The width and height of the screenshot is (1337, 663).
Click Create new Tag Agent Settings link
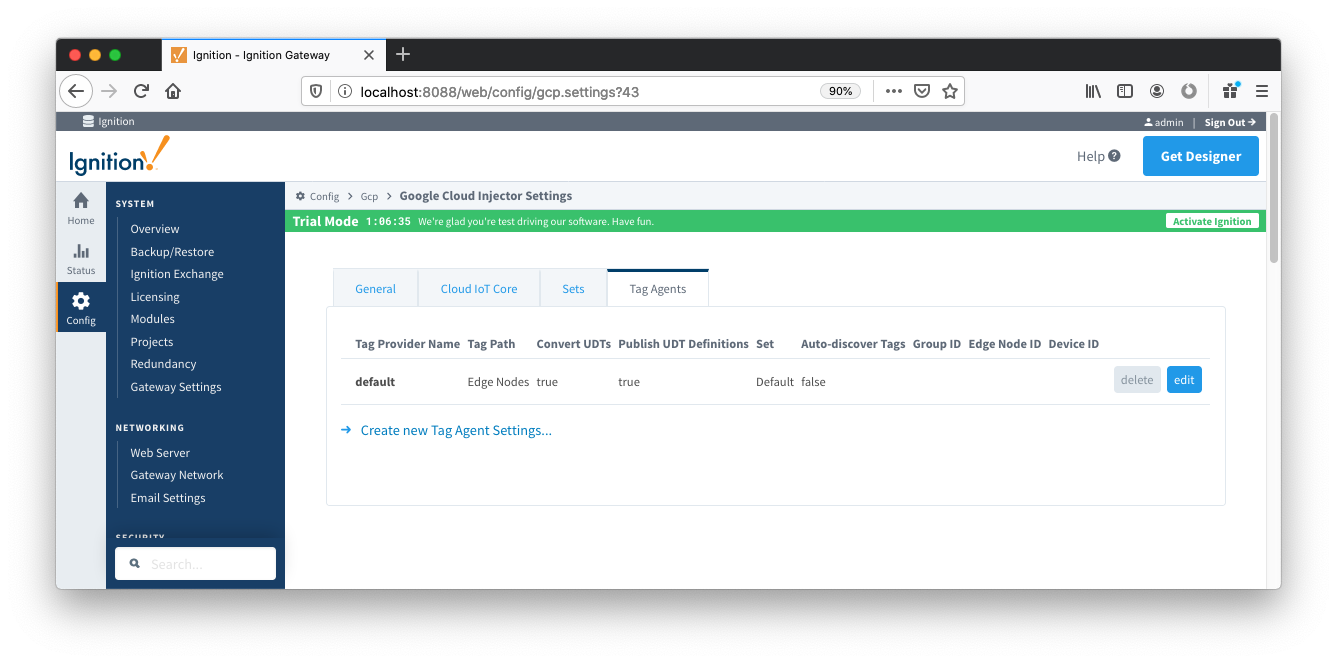coord(456,431)
